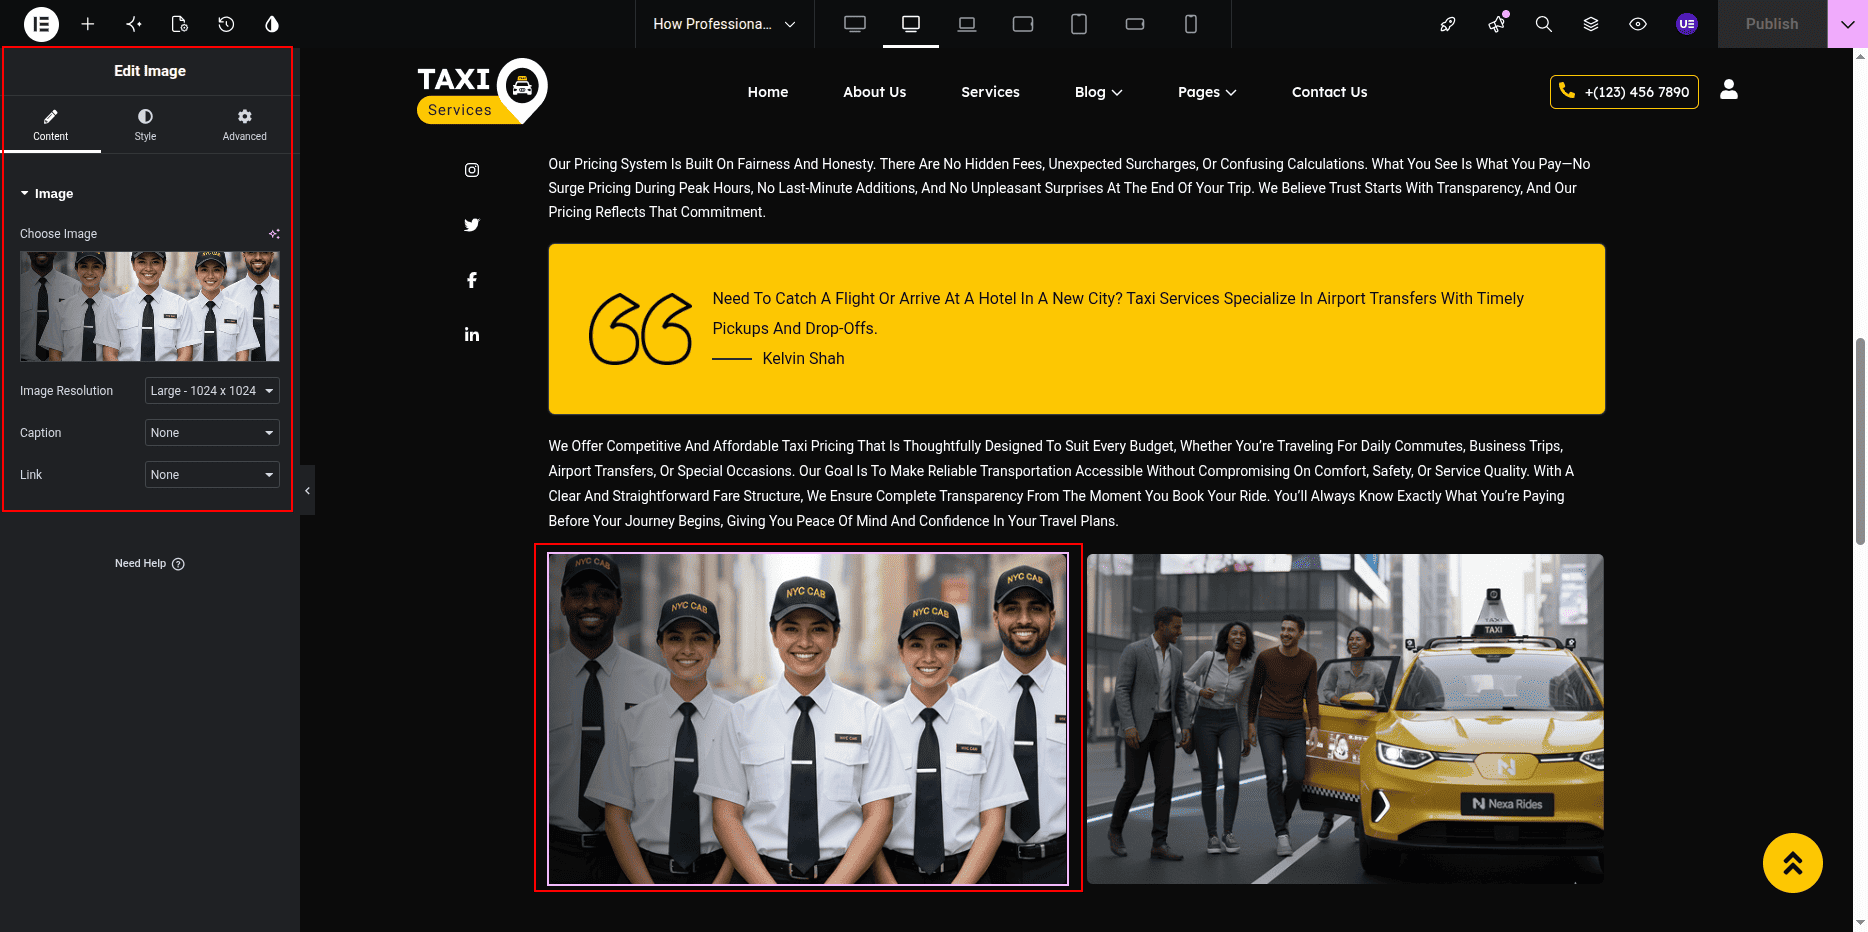Open What's New rocket icon

1448,24
